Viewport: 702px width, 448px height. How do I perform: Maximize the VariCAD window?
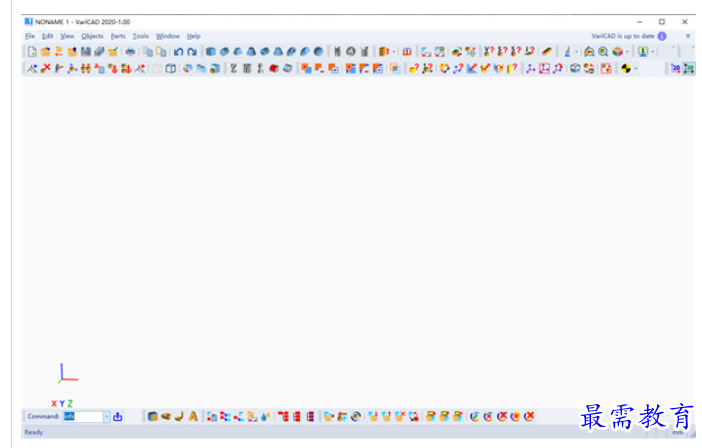(662, 21)
